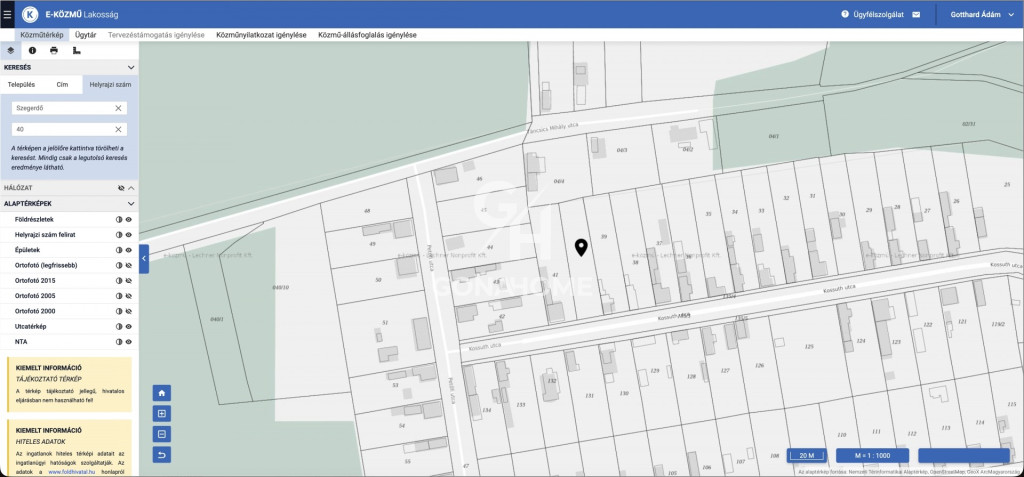Open the layers panel icon

click(11, 49)
